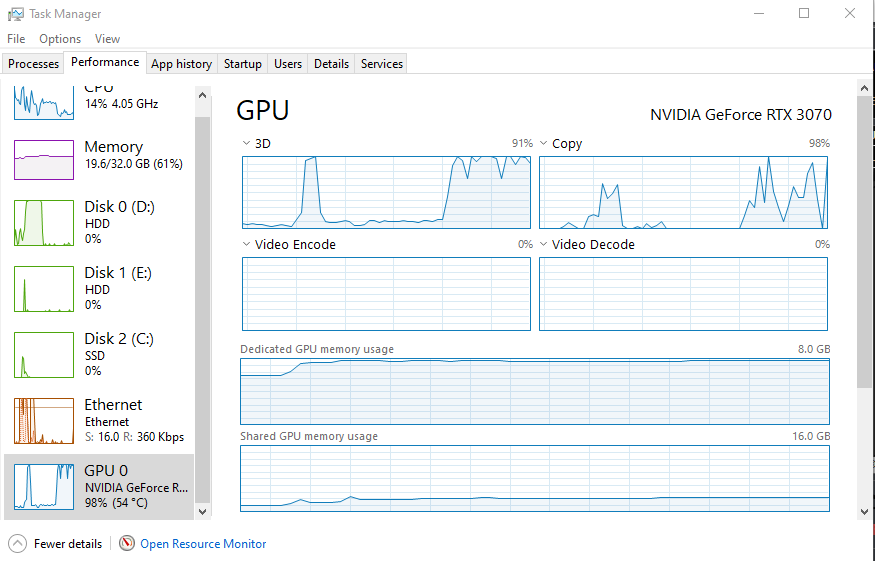Click the Disk 0 (D:) graph icon

(44, 223)
